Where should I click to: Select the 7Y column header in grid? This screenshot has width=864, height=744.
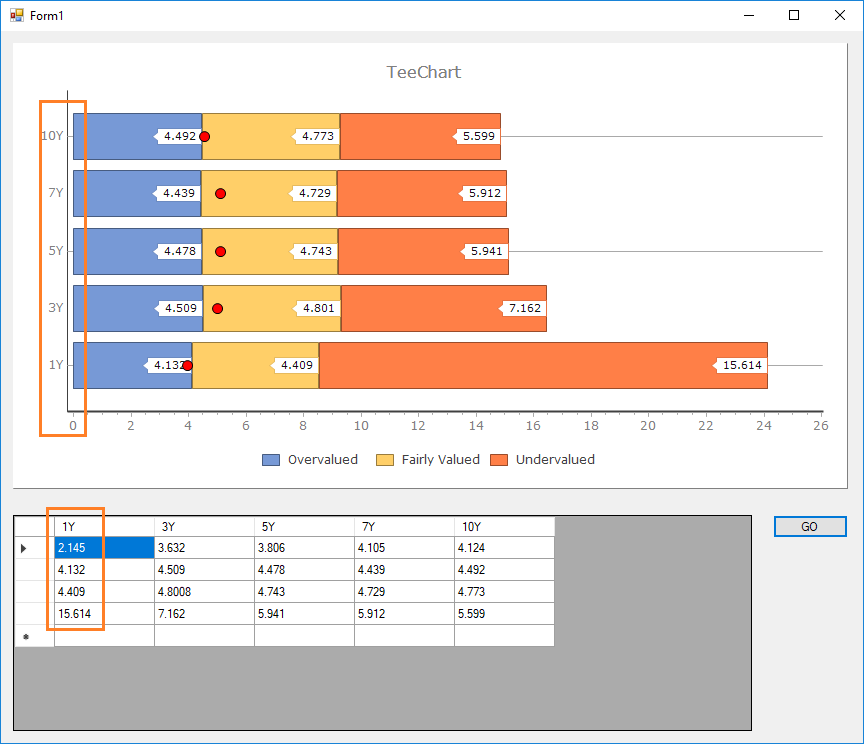[404, 527]
